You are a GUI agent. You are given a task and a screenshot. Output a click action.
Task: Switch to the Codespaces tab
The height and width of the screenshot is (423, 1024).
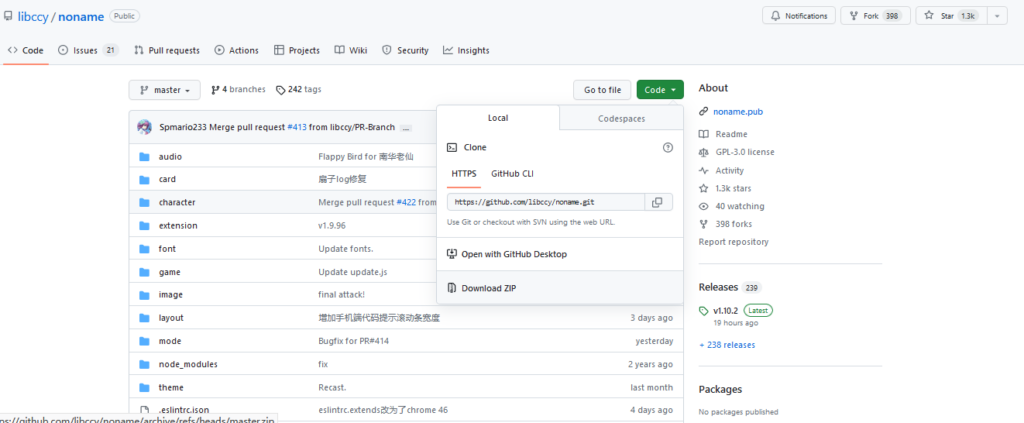coord(621,118)
